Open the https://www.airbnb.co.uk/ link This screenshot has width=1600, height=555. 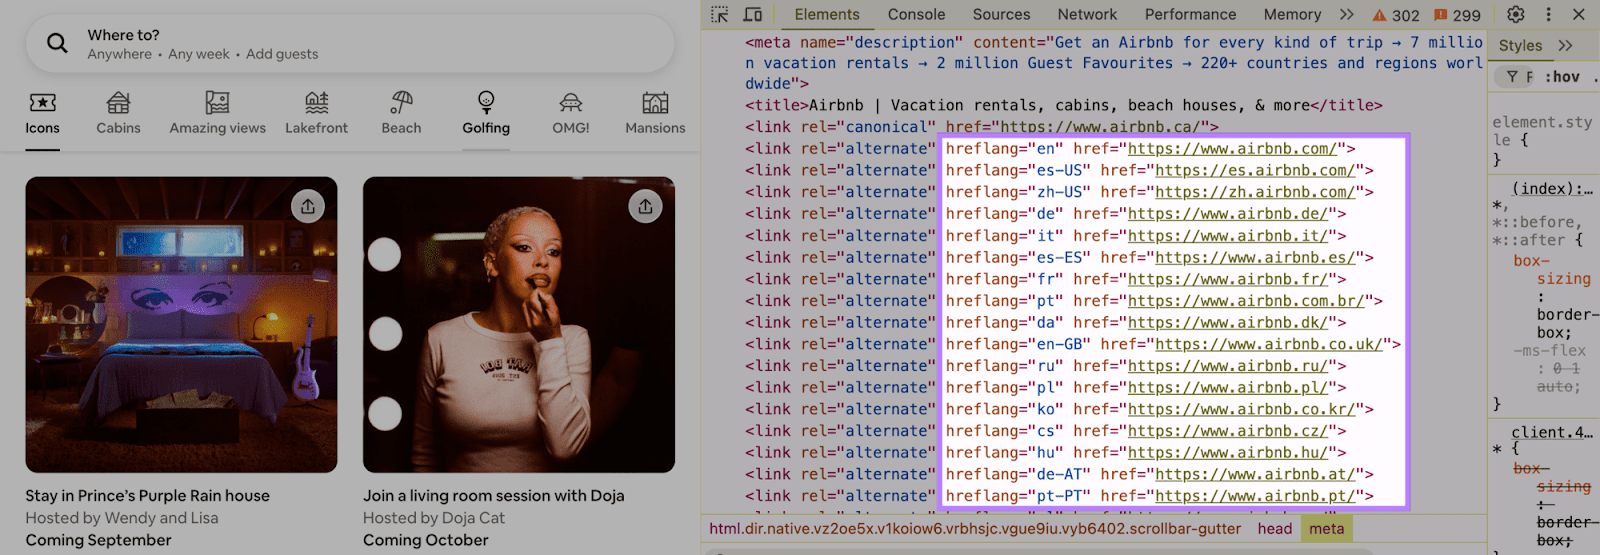pyautogui.click(x=1269, y=344)
